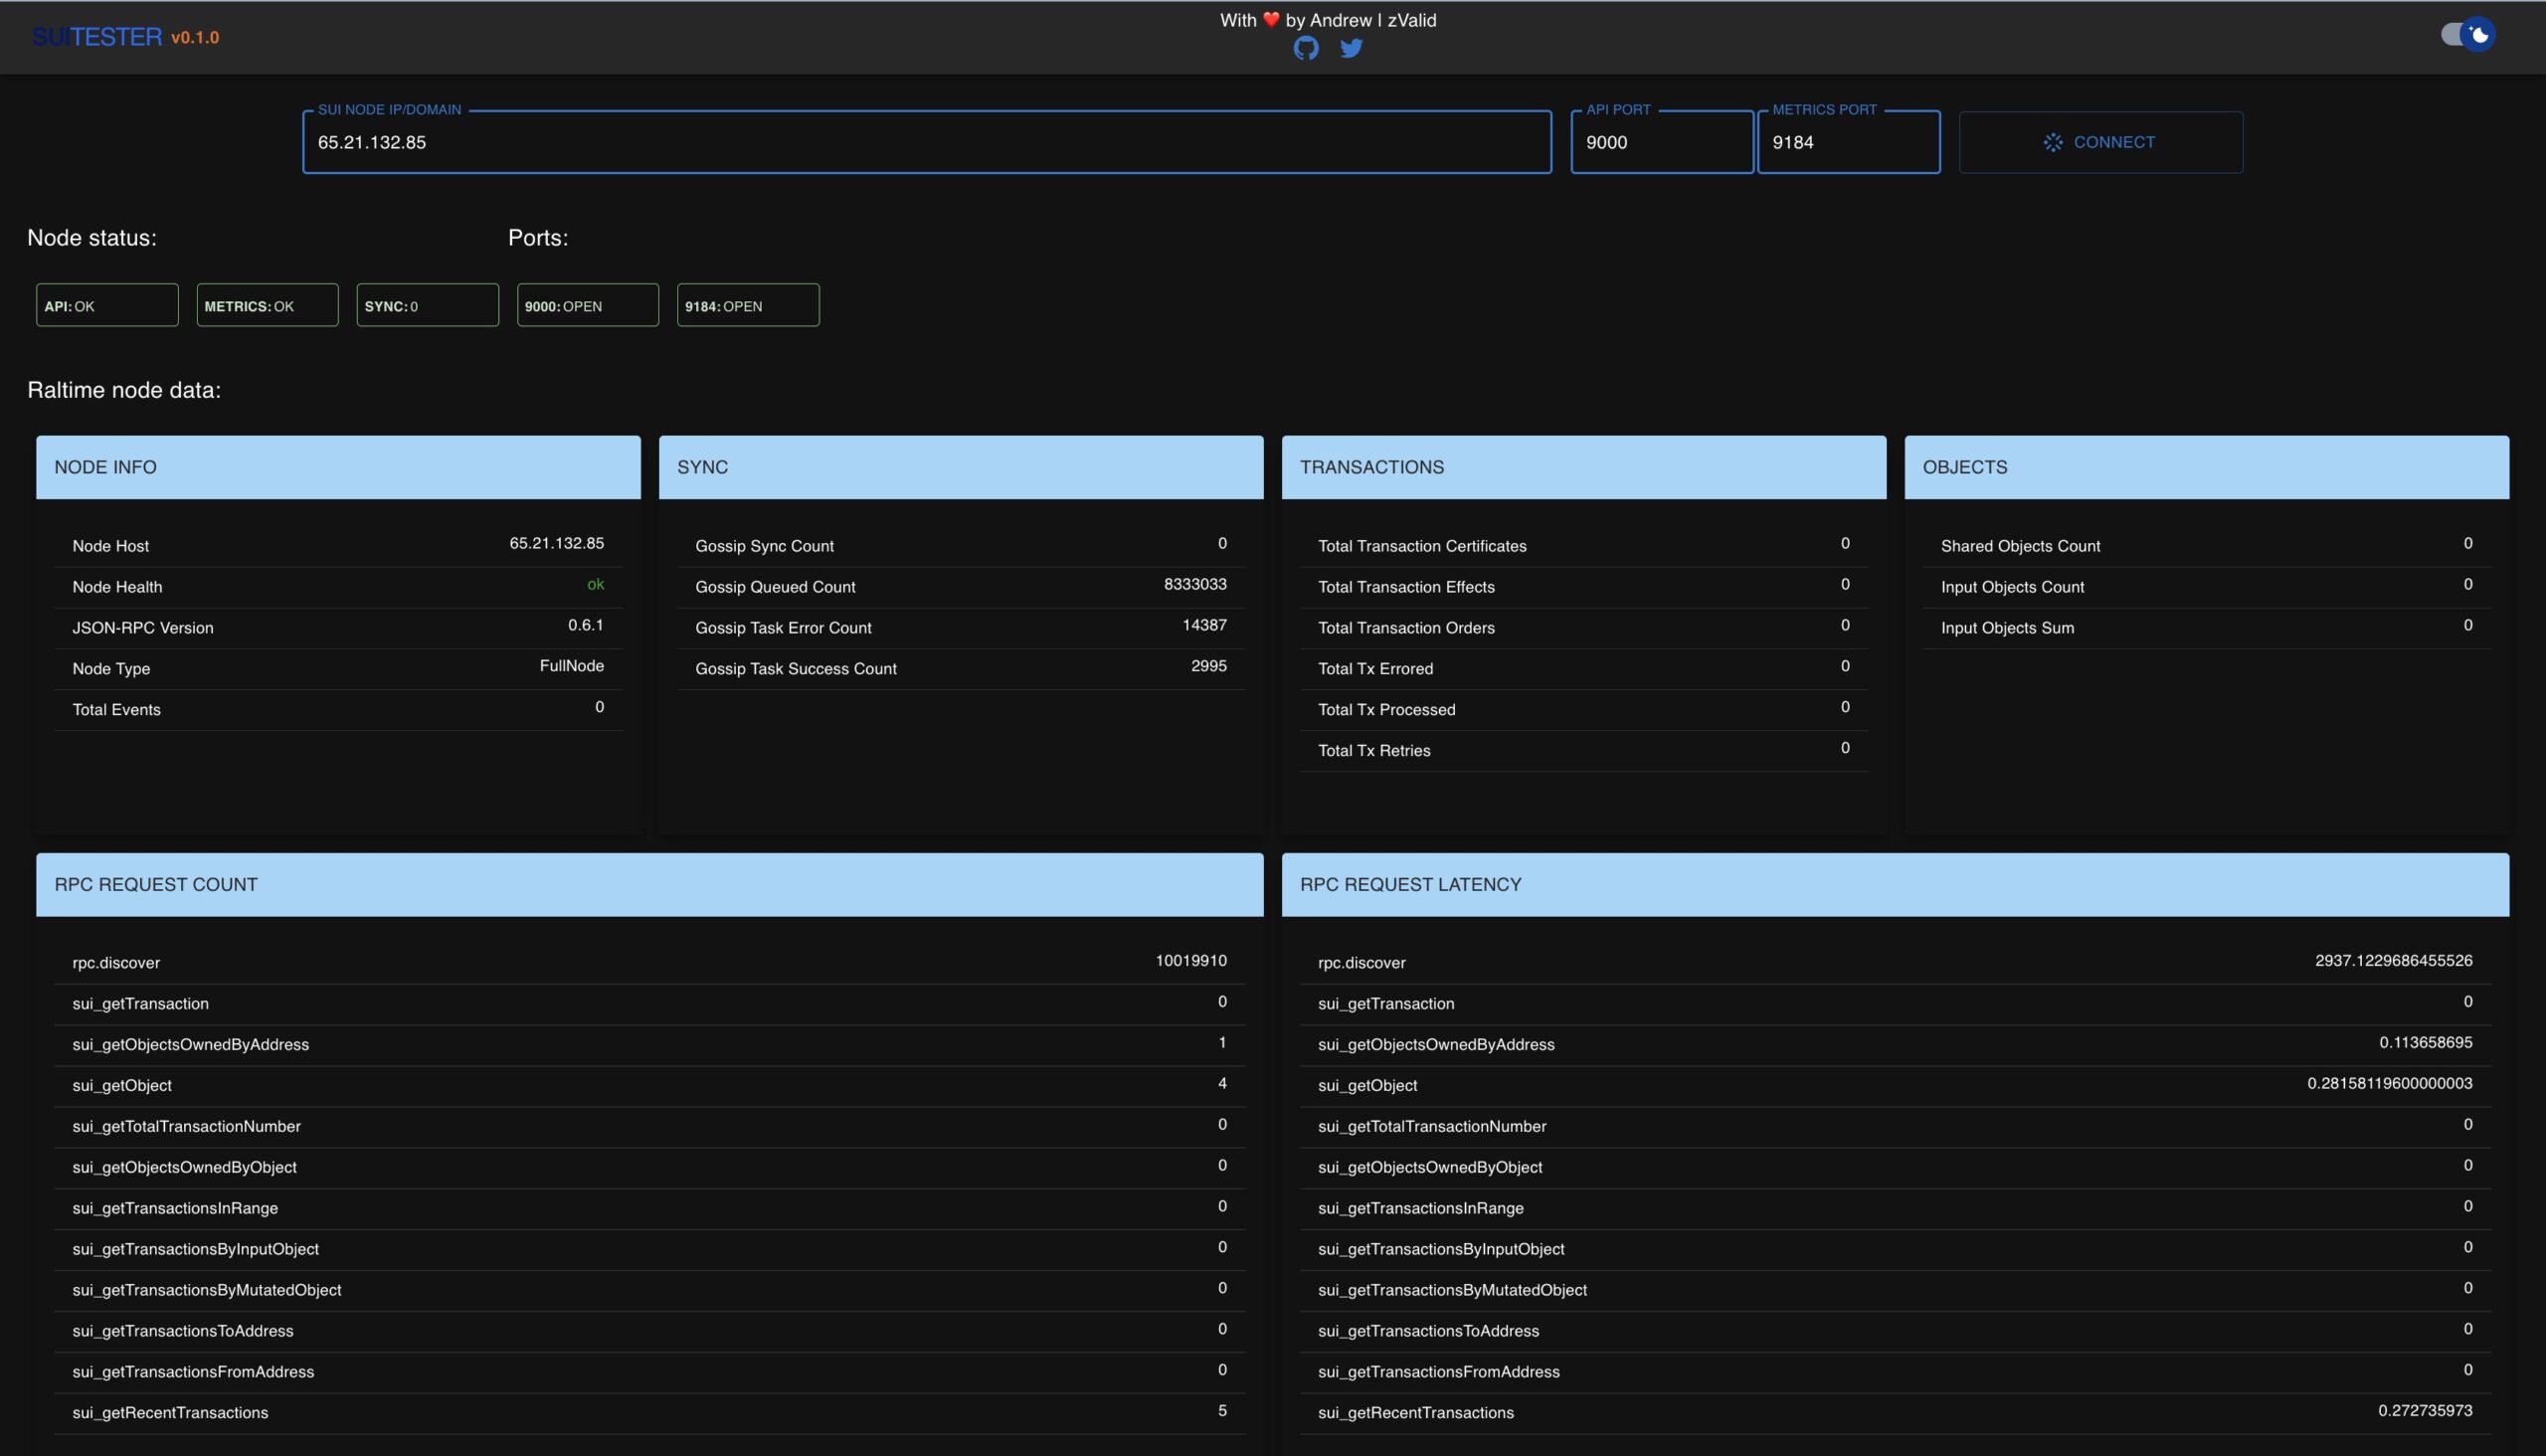Click the API: OK status chip

click(107, 306)
